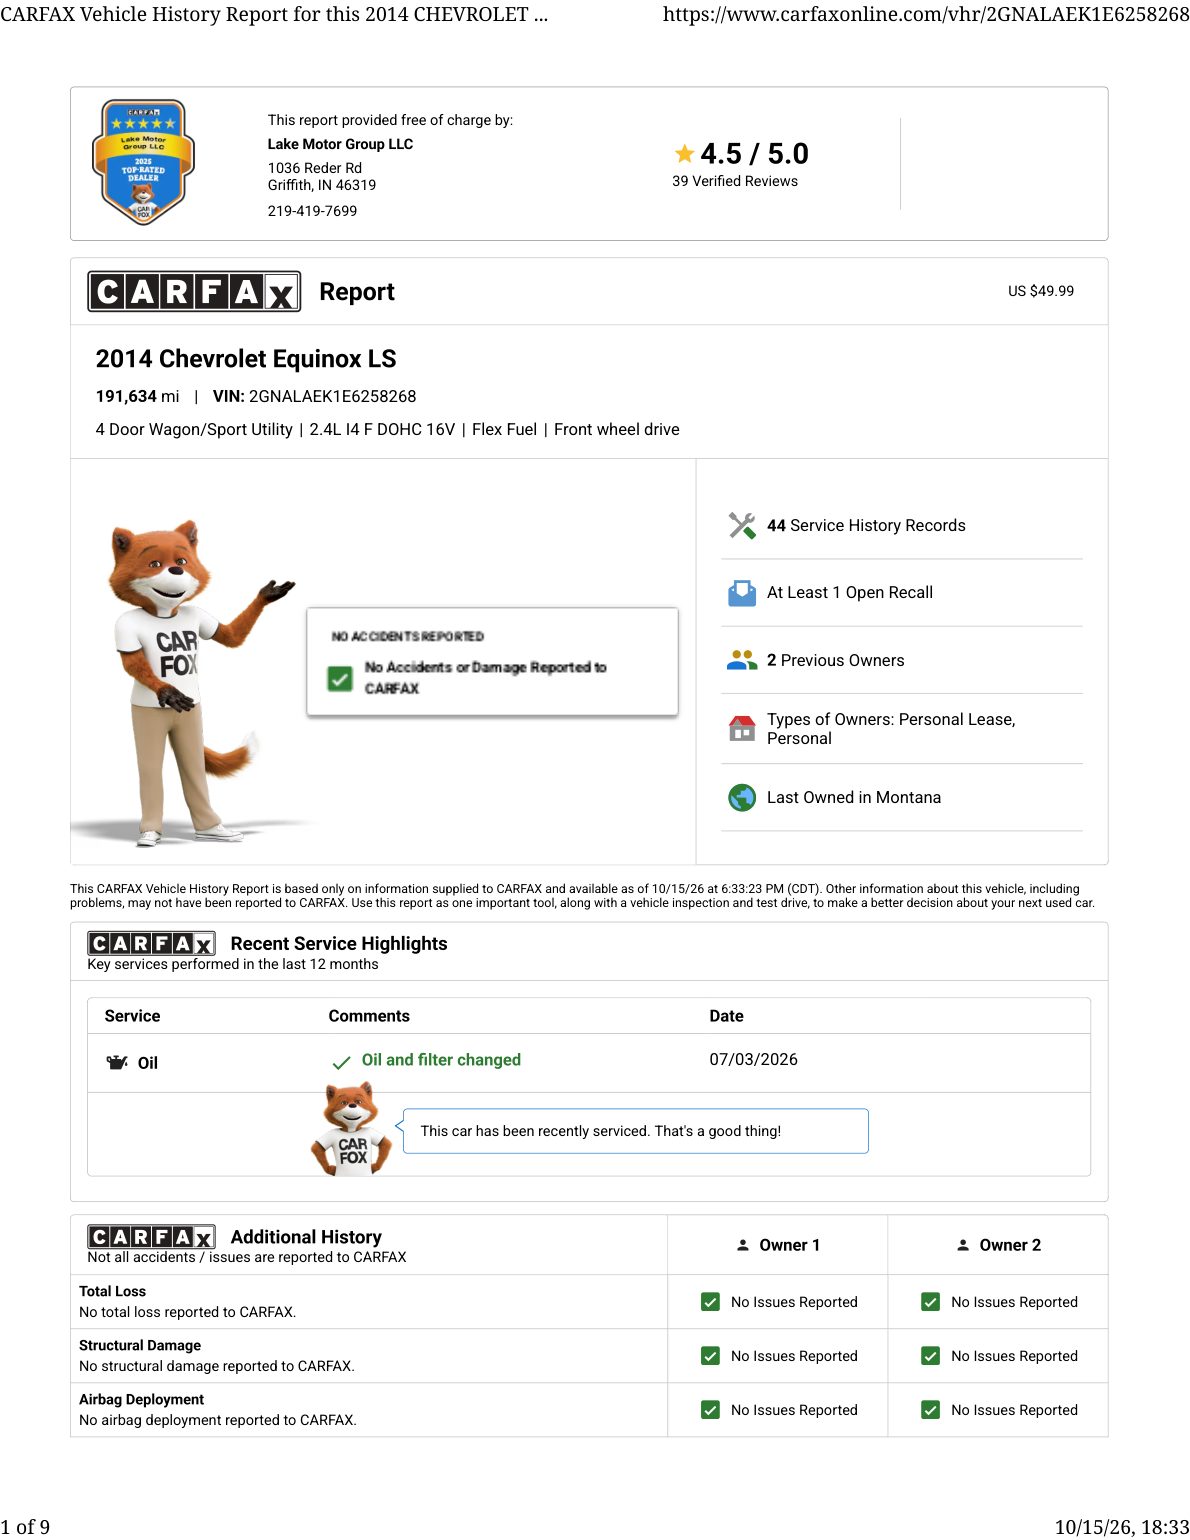The height and width of the screenshot is (1540, 1190).
Task: Click the CARFAX Report logo
Action: 194,291
